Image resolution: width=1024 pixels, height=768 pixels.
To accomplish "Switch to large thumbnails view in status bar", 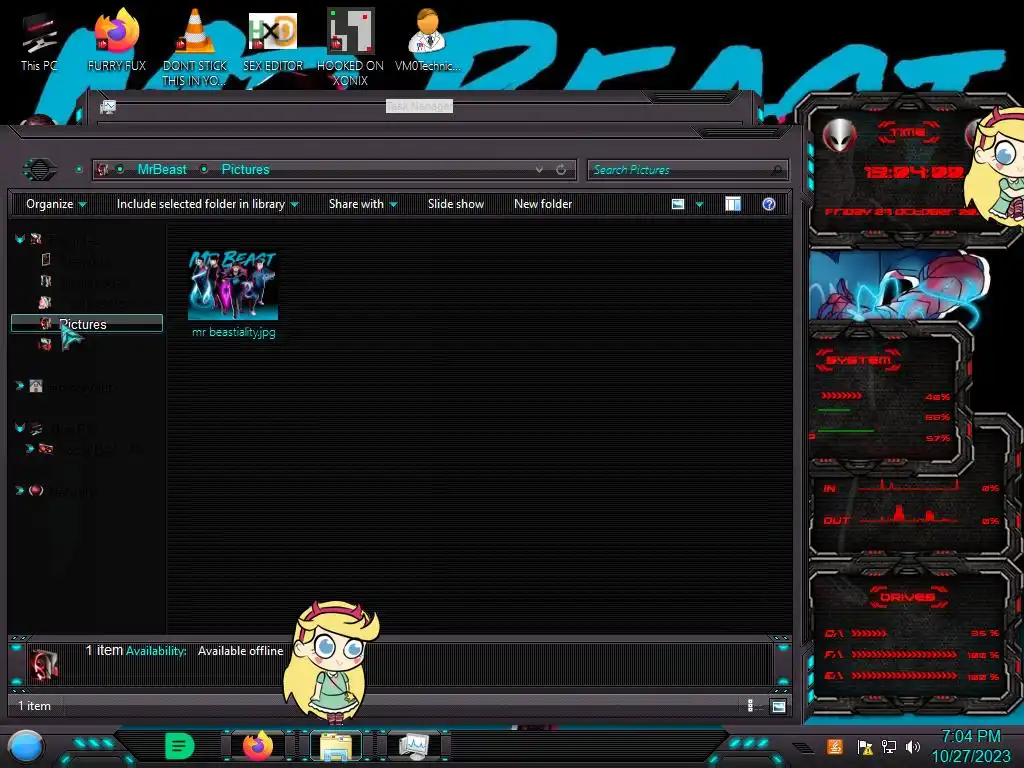I will coord(778,706).
